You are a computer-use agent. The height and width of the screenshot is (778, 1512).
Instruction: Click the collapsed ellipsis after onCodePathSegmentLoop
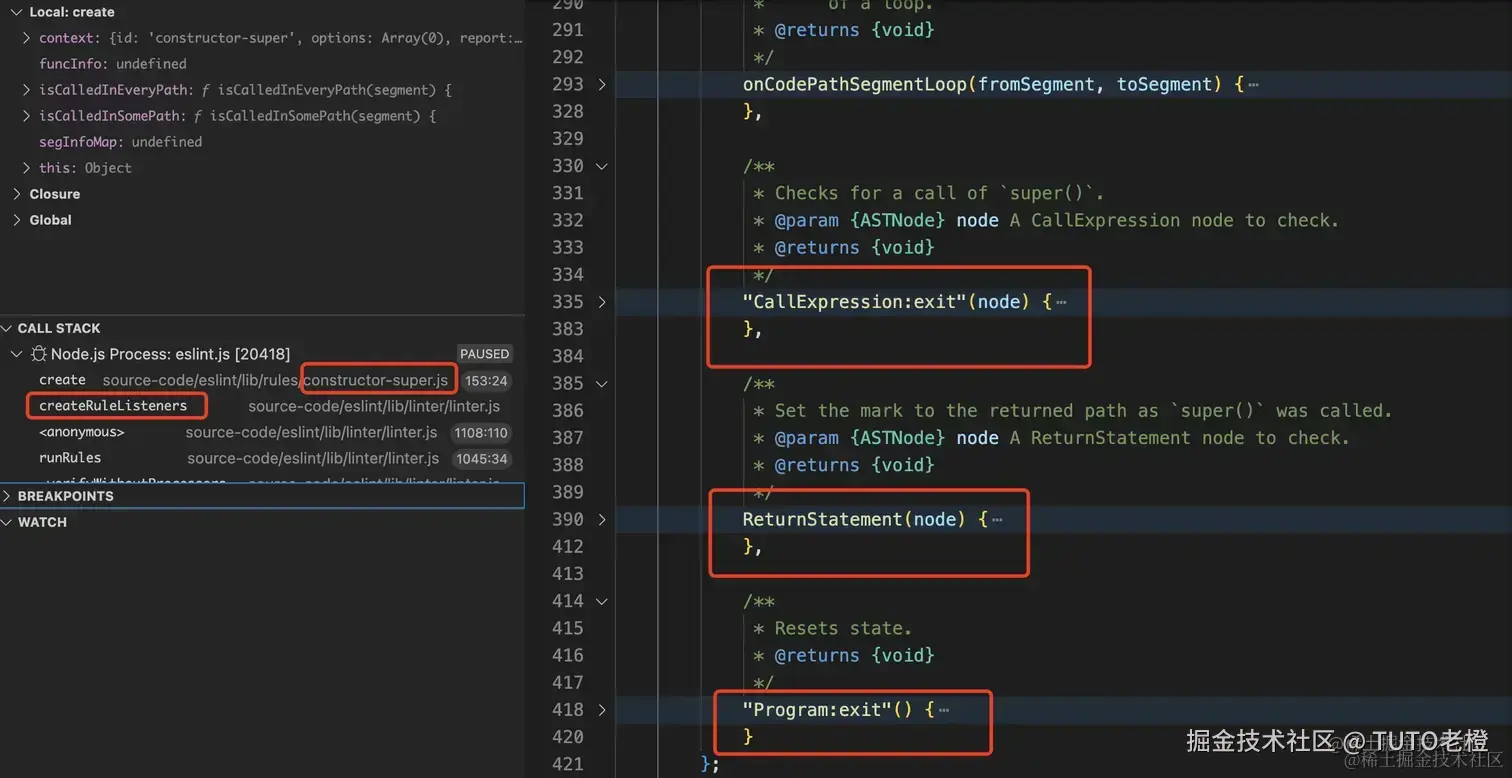1254,85
